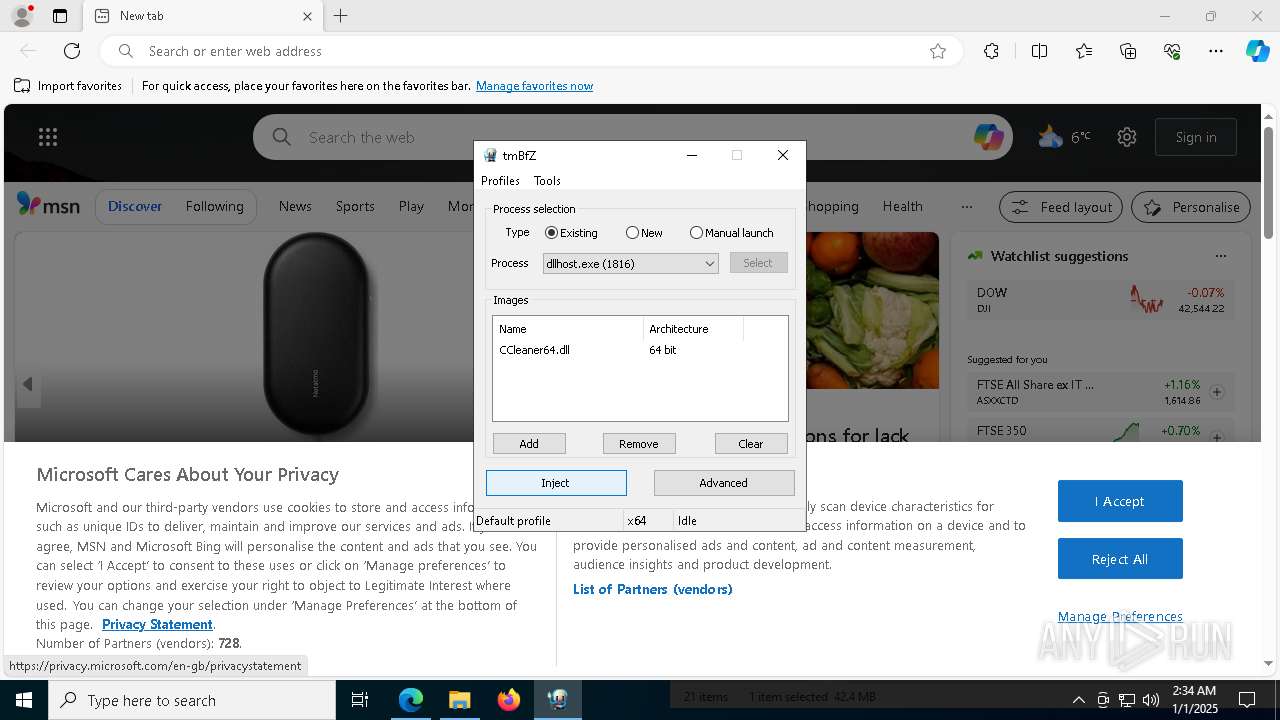Add FTSE 350 to watchlist
This screenshot has width=1280, height=720.
tap(1217, 436)
